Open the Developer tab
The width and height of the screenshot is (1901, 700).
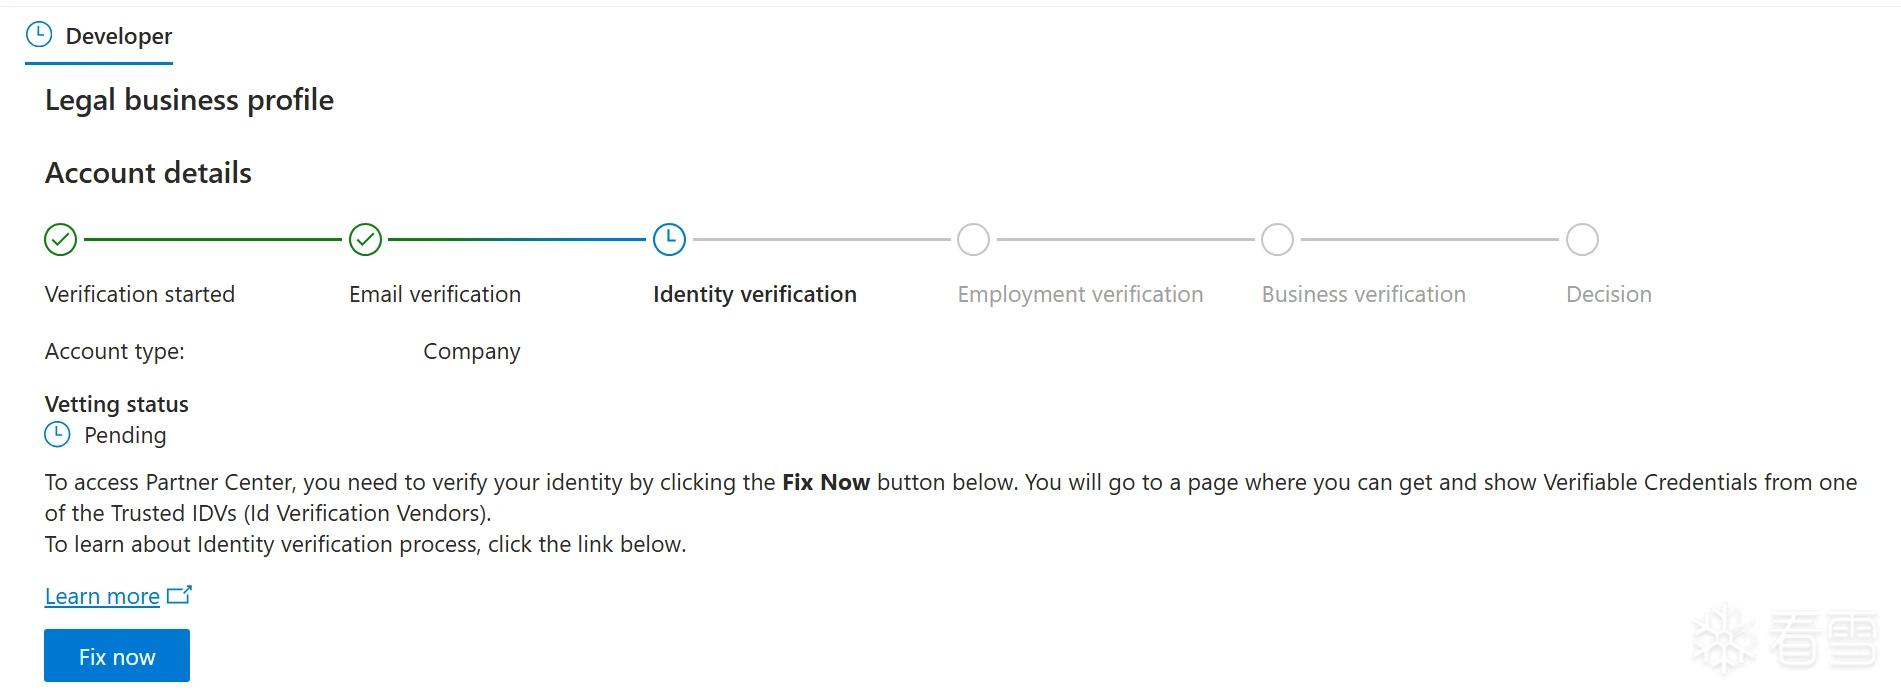pyautogui.click(x=99, y=36)
